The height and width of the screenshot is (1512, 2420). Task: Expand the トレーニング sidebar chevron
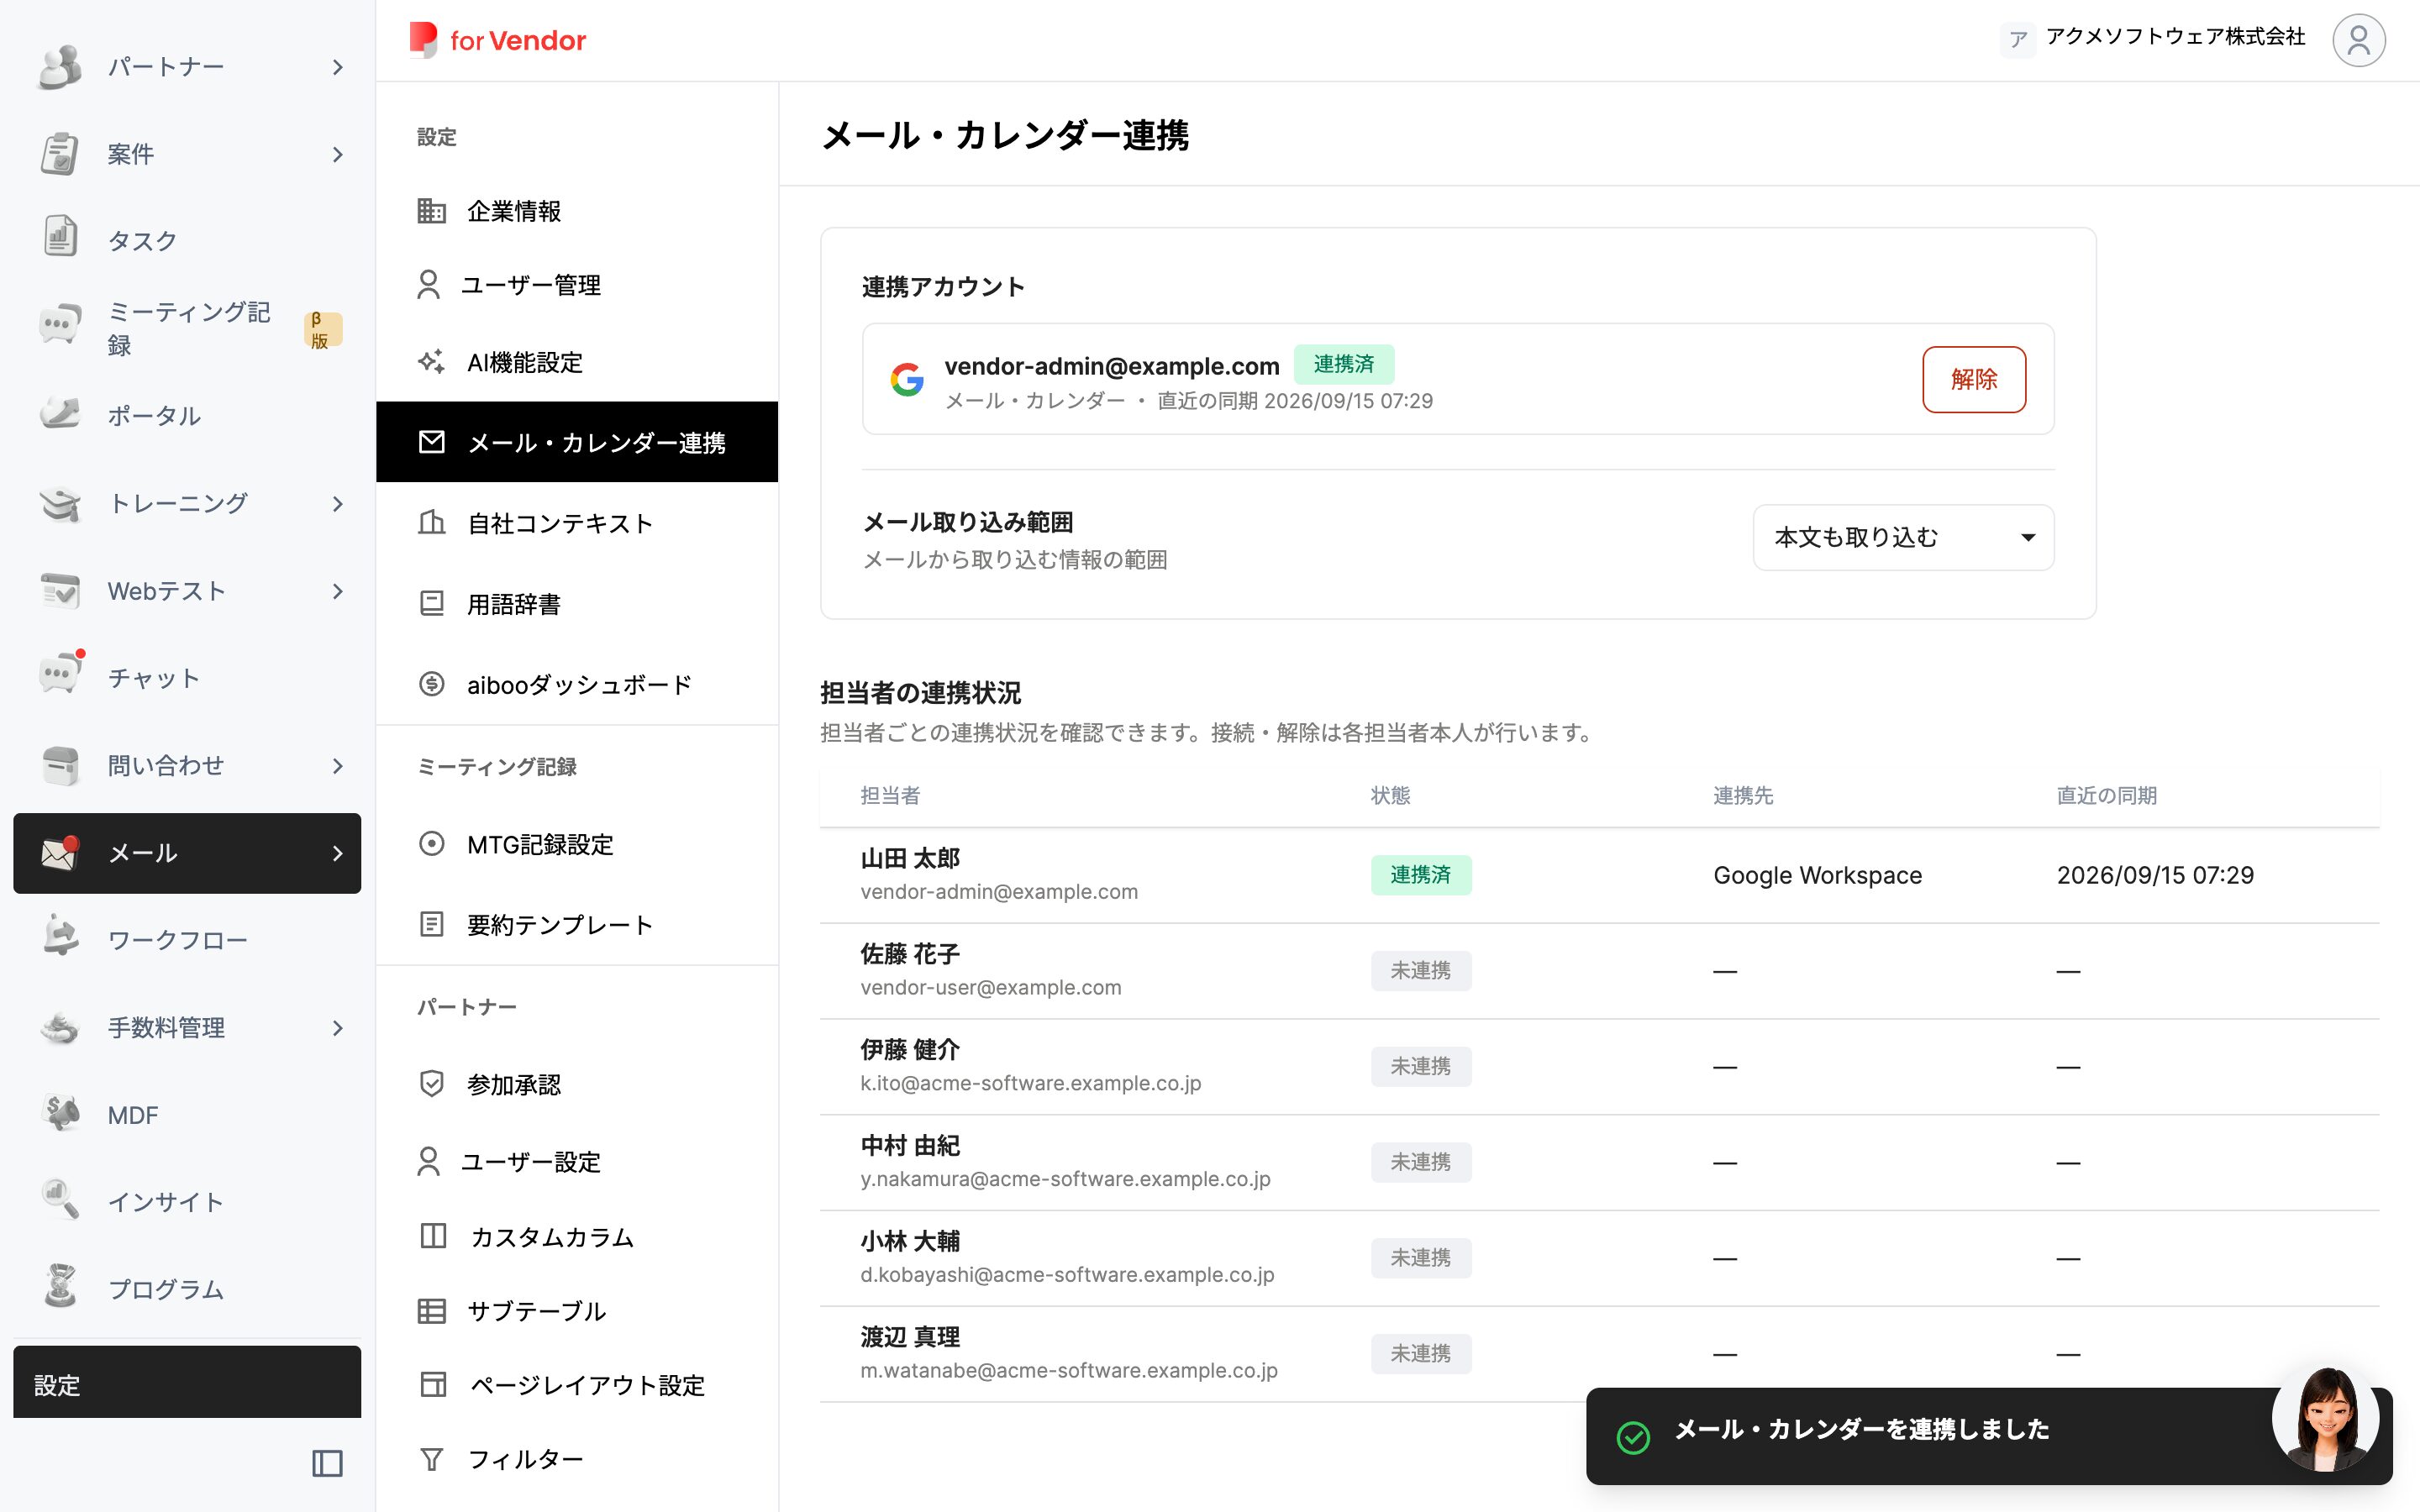337,503
